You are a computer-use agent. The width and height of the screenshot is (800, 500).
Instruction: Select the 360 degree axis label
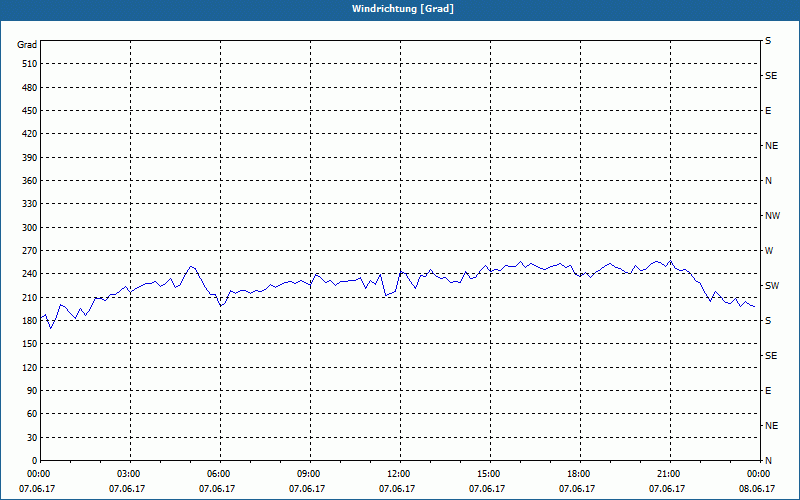pyautogui.click(x=30, y=181)
